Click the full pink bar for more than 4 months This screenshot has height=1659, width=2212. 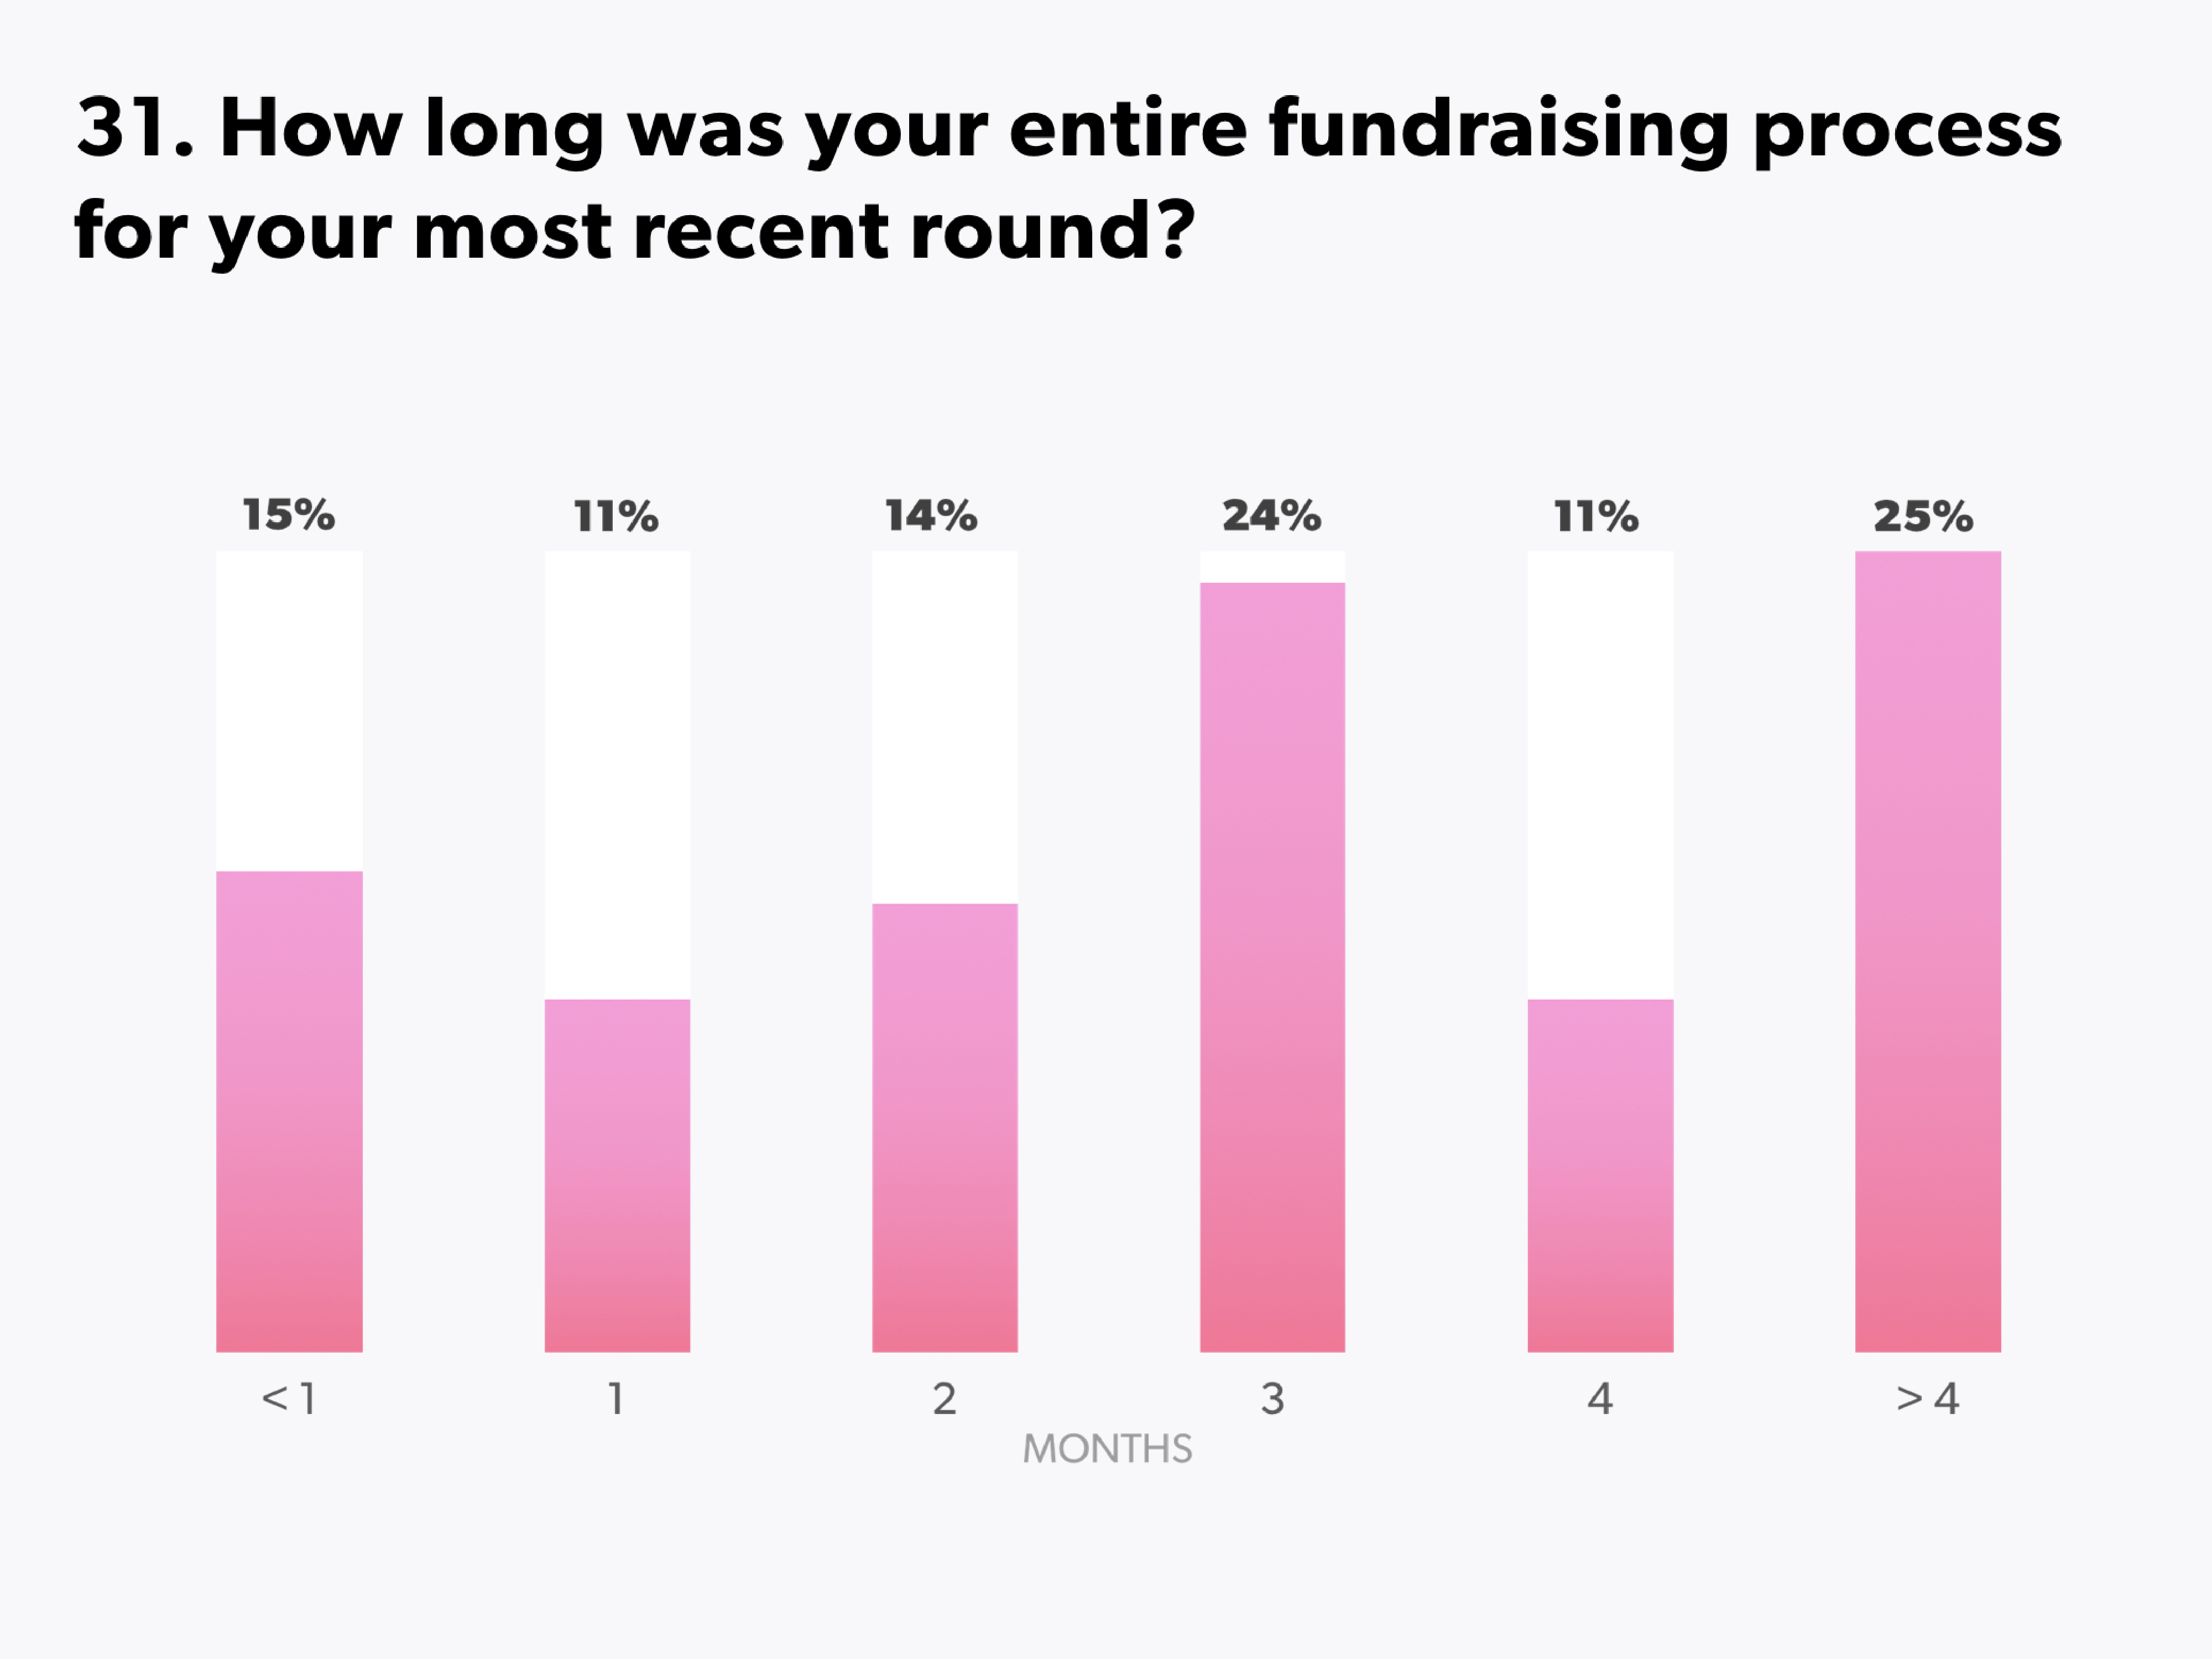(1928, 951)
